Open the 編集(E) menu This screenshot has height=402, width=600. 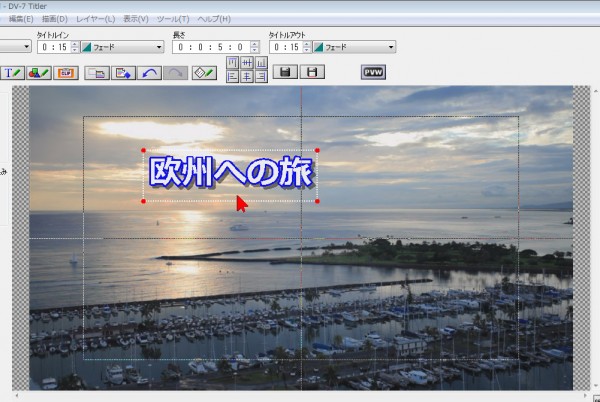pos(21,19)
